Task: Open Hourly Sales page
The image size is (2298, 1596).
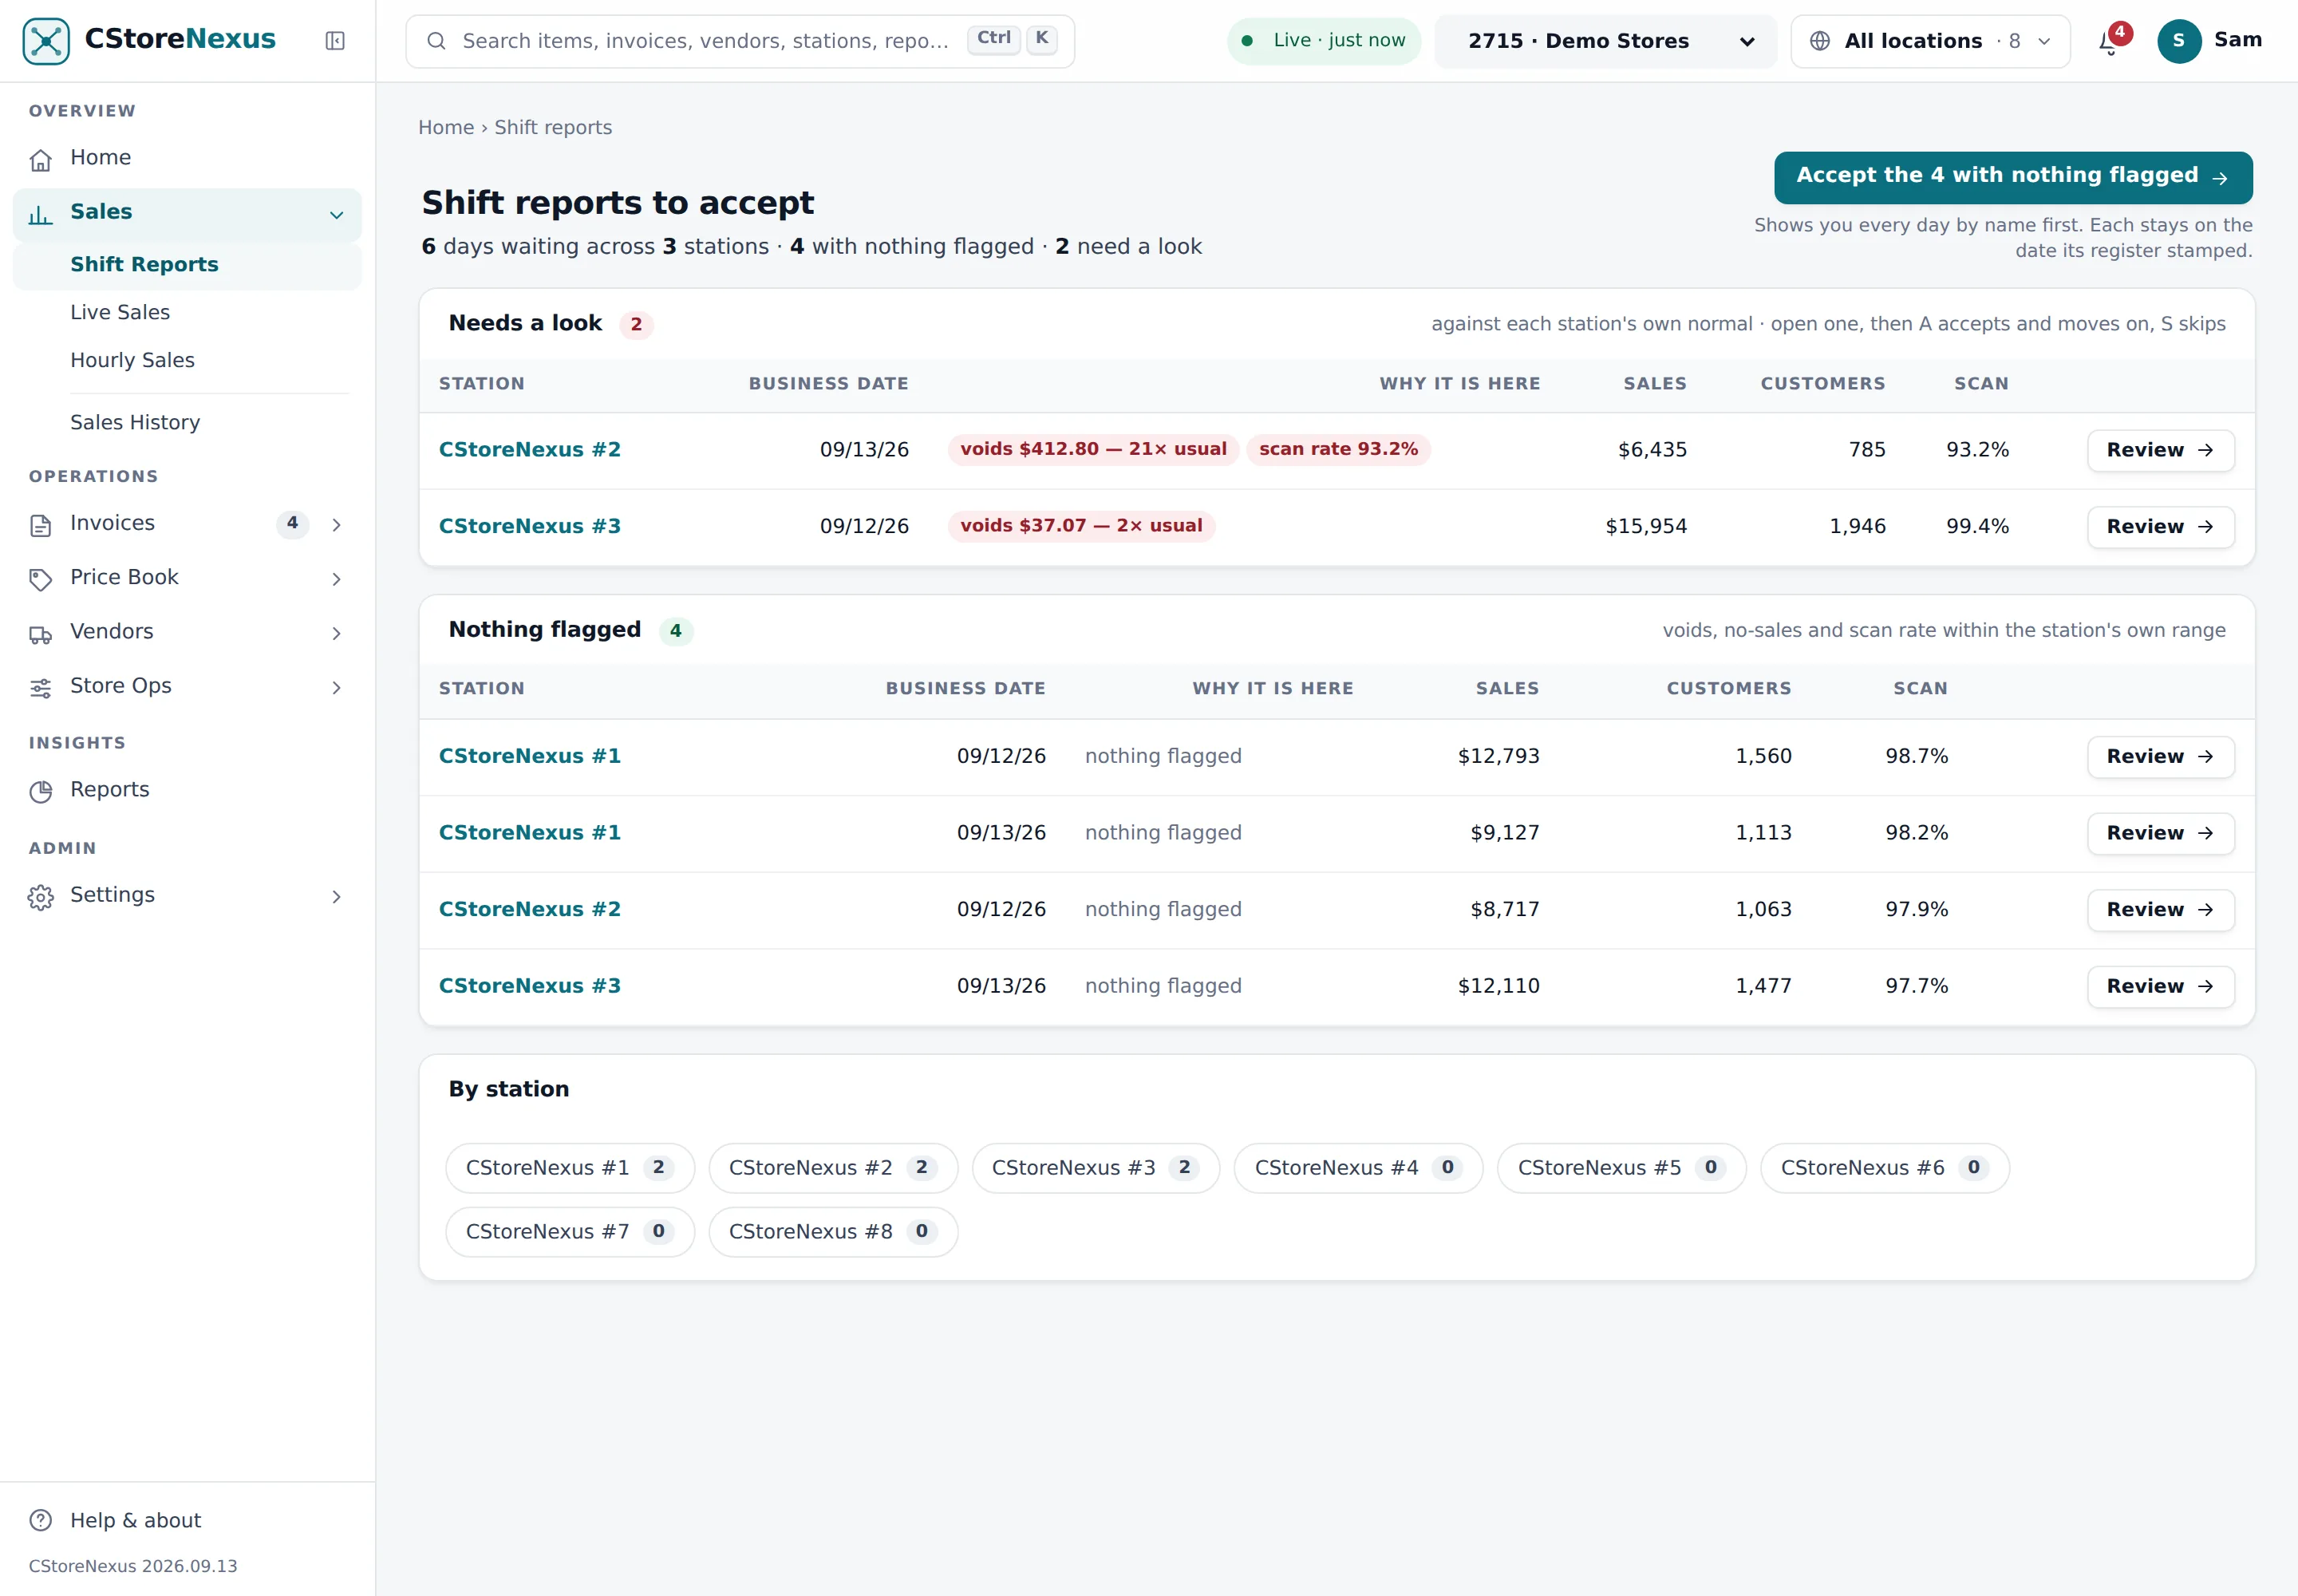Action: coord(187,361)
